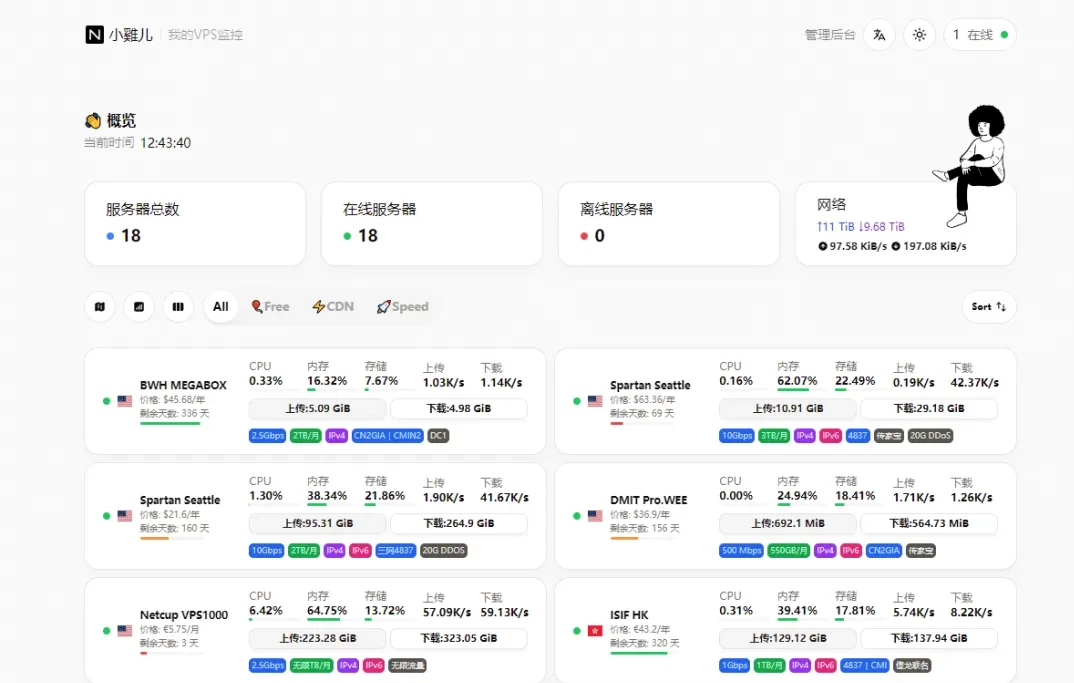The height and width of the screenshot is (683, 1074).
Task: Open the ISIF HK server name
Action: [x=629, y=615]
